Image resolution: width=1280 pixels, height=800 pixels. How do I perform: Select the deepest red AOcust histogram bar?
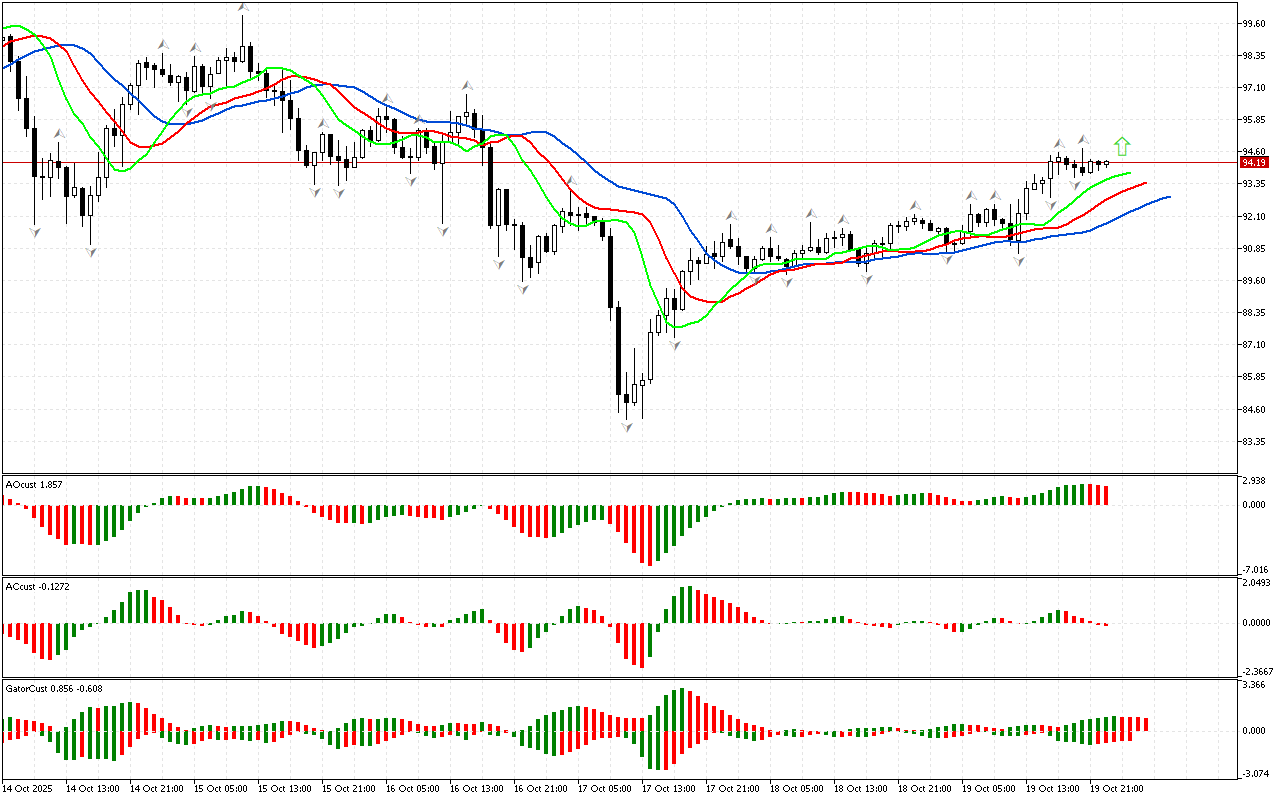pos(649,535)
